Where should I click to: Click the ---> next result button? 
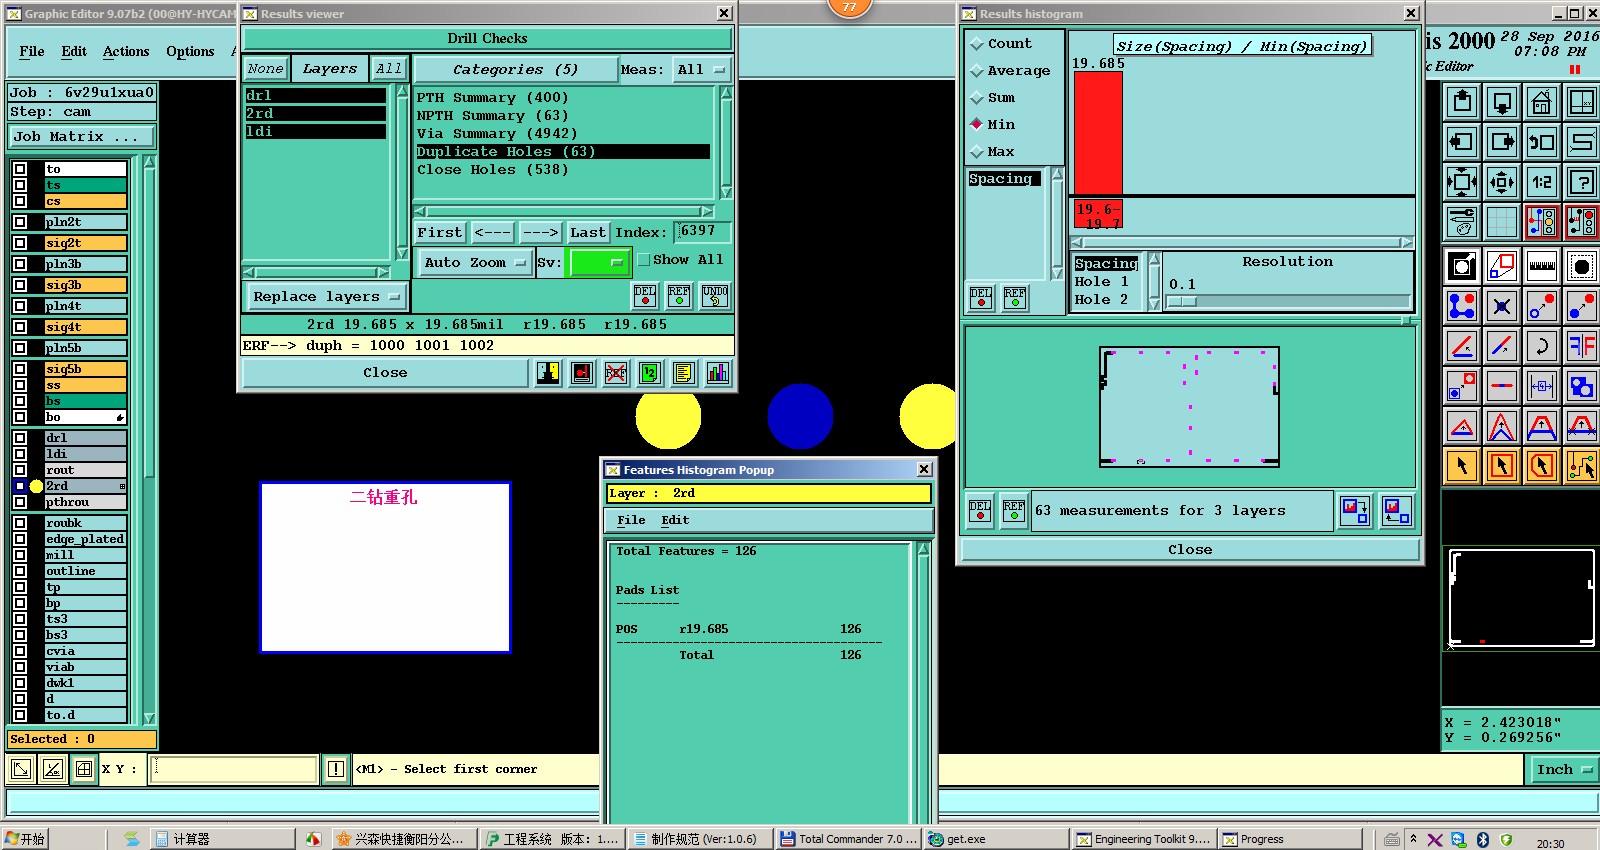(x=540, y=232)
